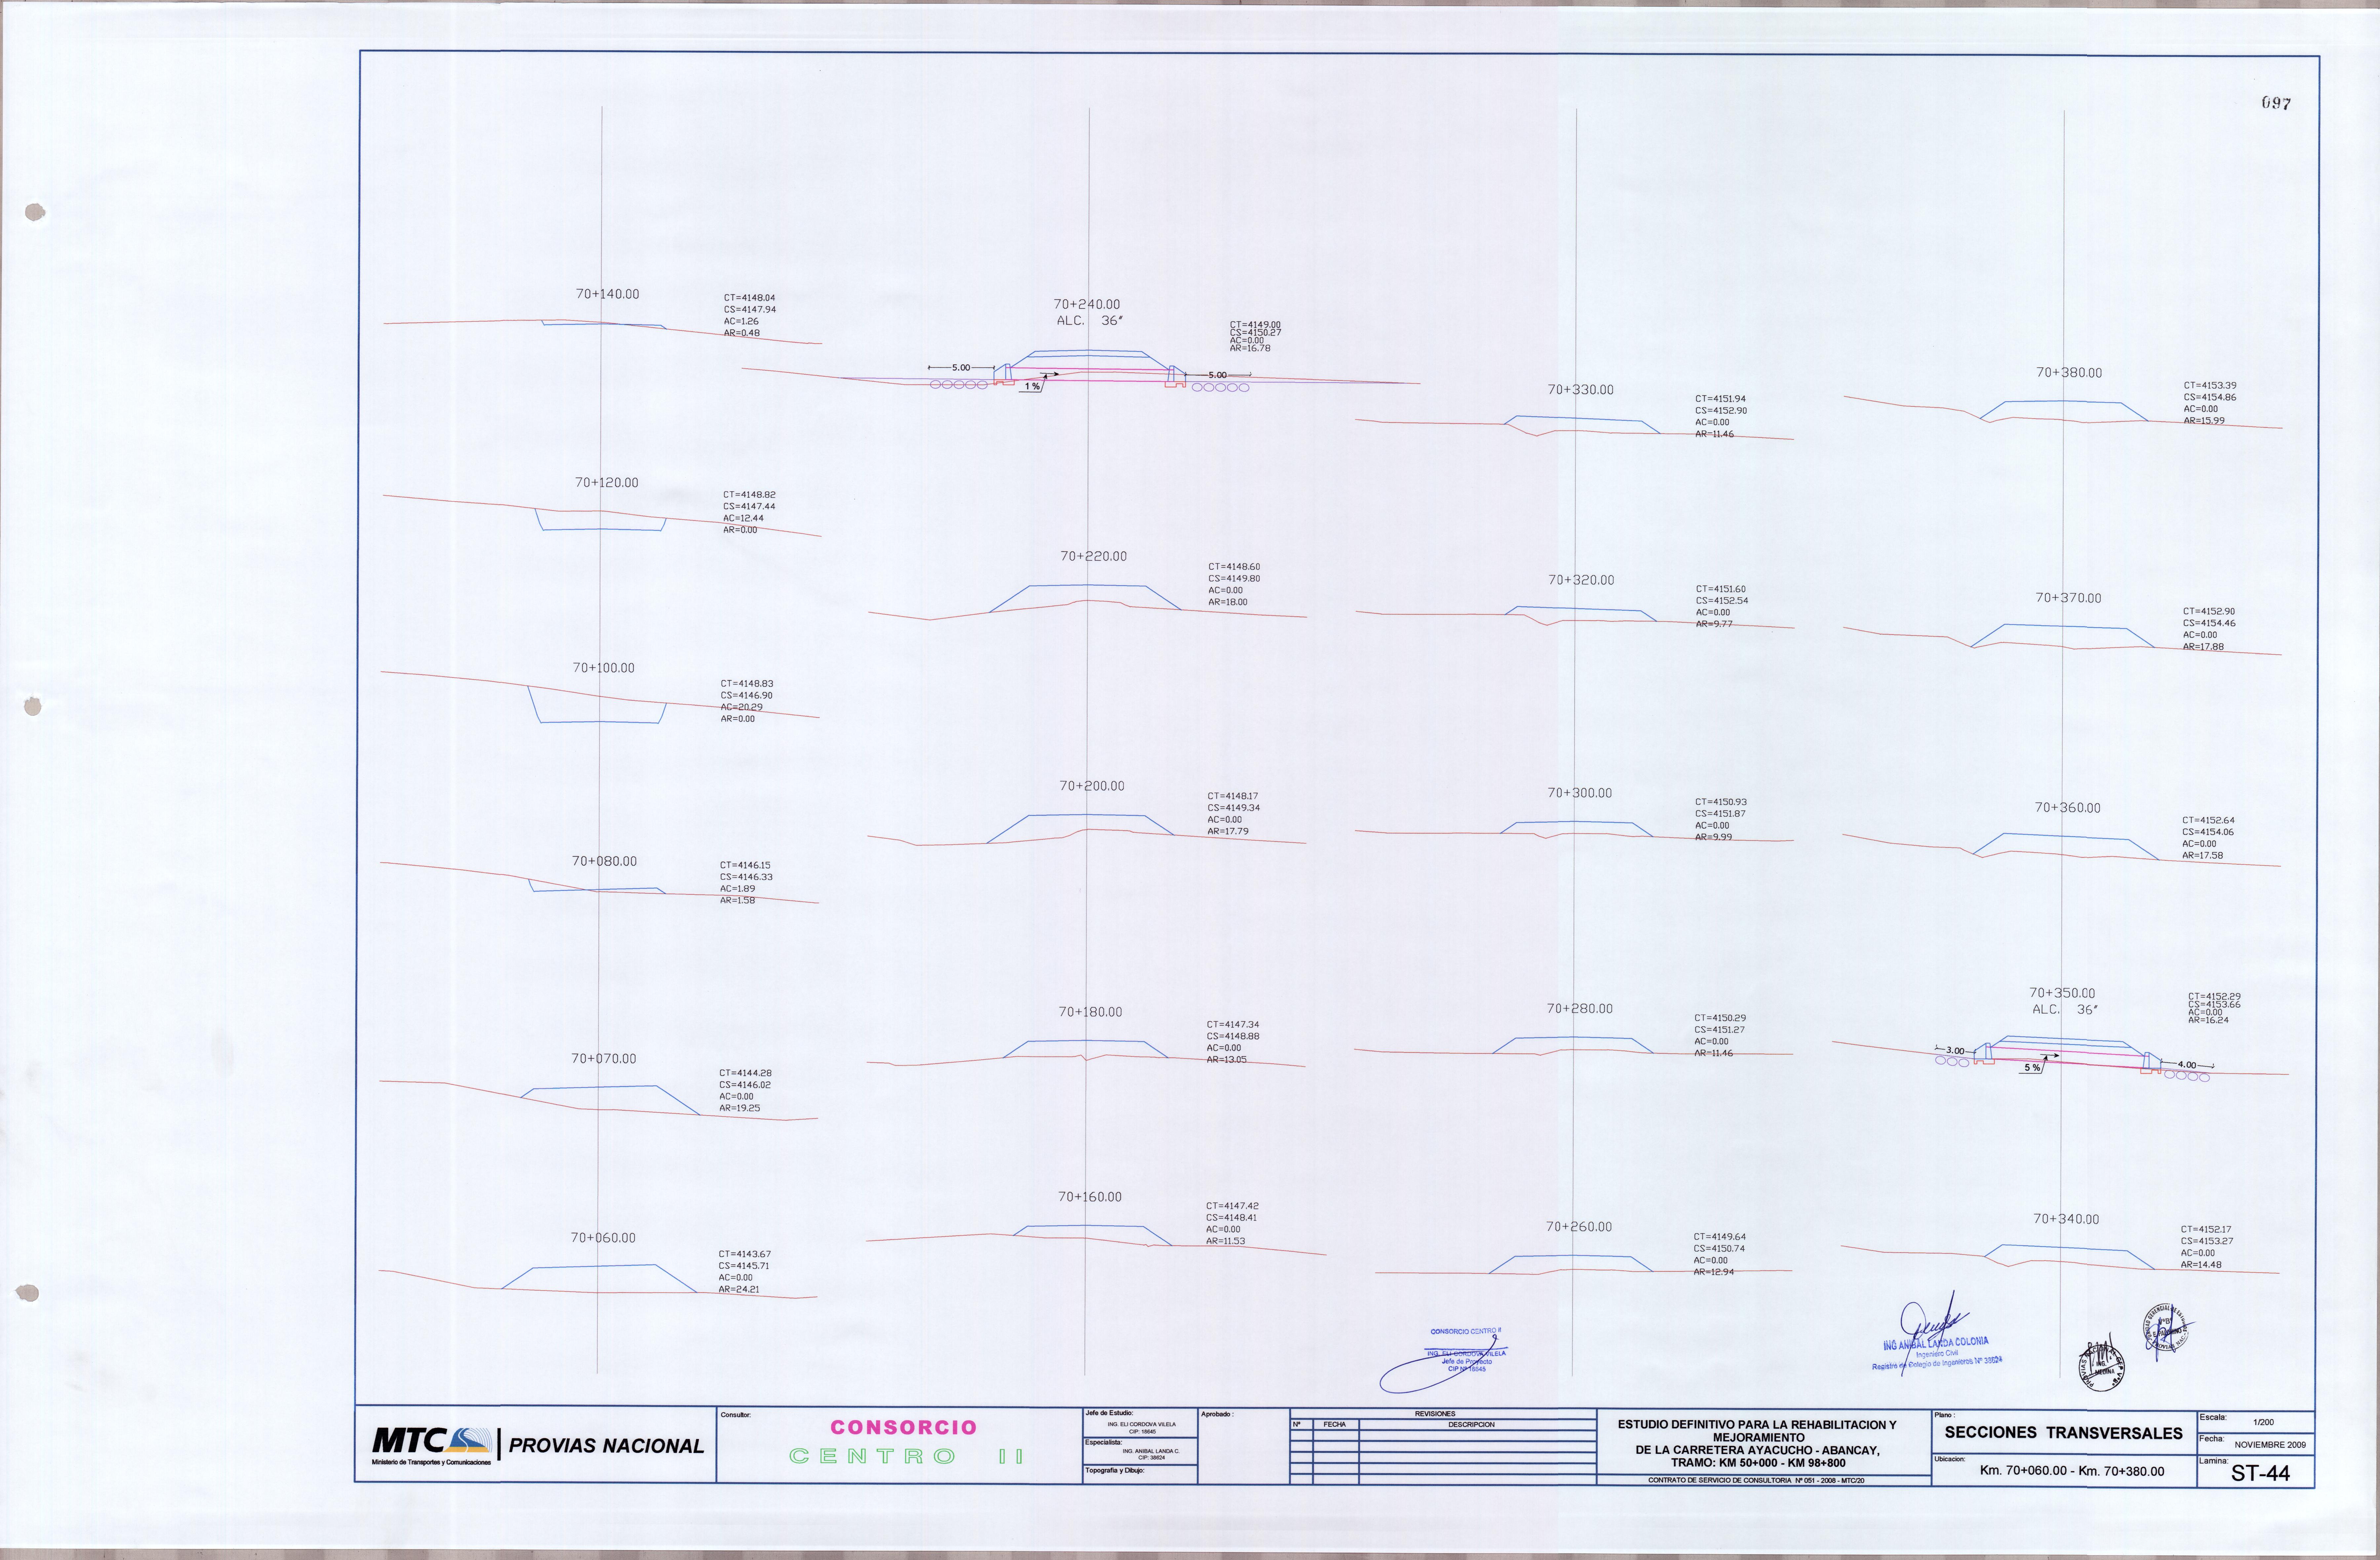Viewport: 2380px width, 1560px height.
Task: Click the value AR=15.99
Action: (x=2204, y=421)
